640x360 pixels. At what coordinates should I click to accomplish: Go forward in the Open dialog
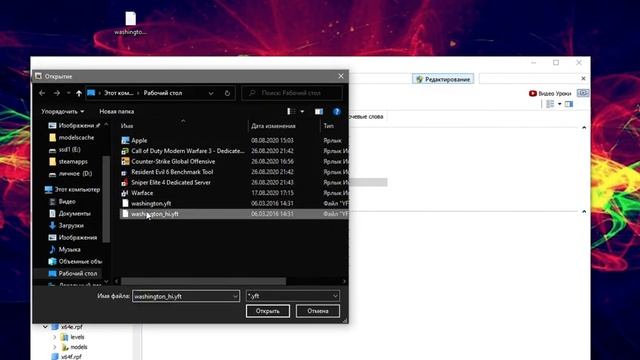click(x=56, y=93)
